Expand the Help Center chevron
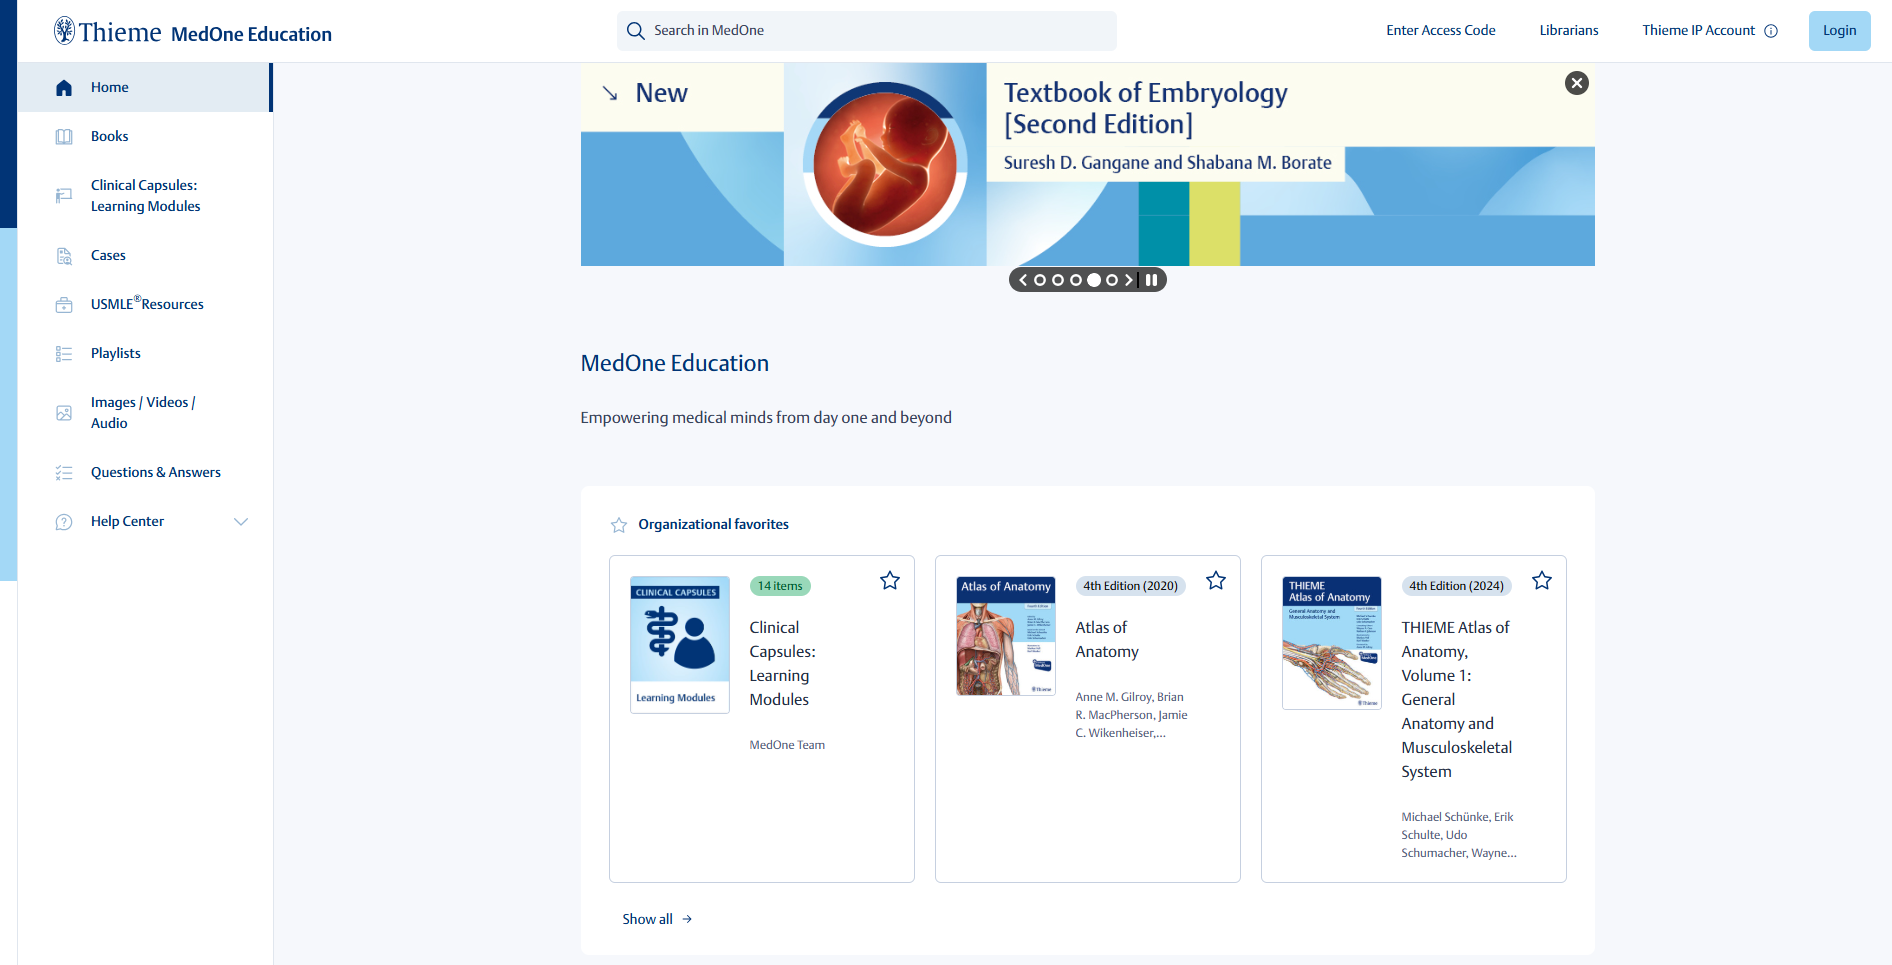Viewport: 1892px width, 965px height. 241,521
